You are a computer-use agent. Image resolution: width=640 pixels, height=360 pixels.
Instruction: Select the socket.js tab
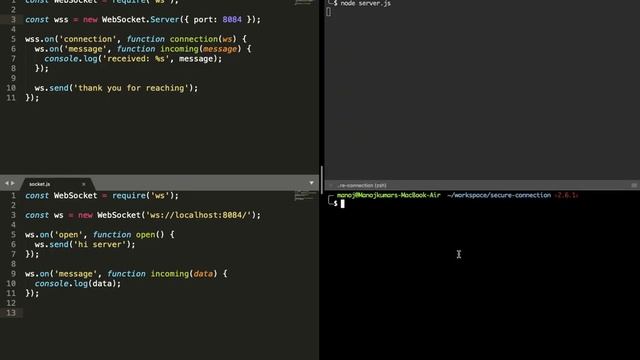coord(40,184)
